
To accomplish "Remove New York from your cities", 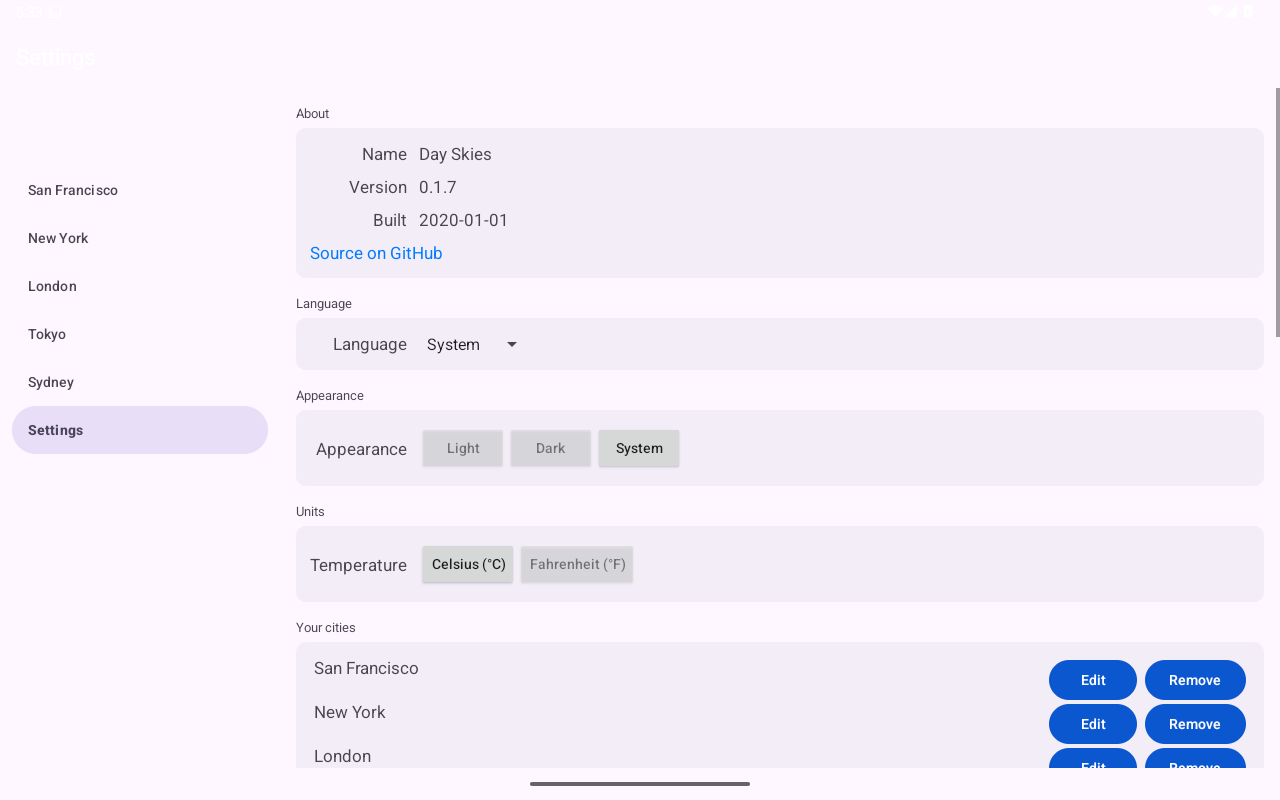I will 1195,724.
